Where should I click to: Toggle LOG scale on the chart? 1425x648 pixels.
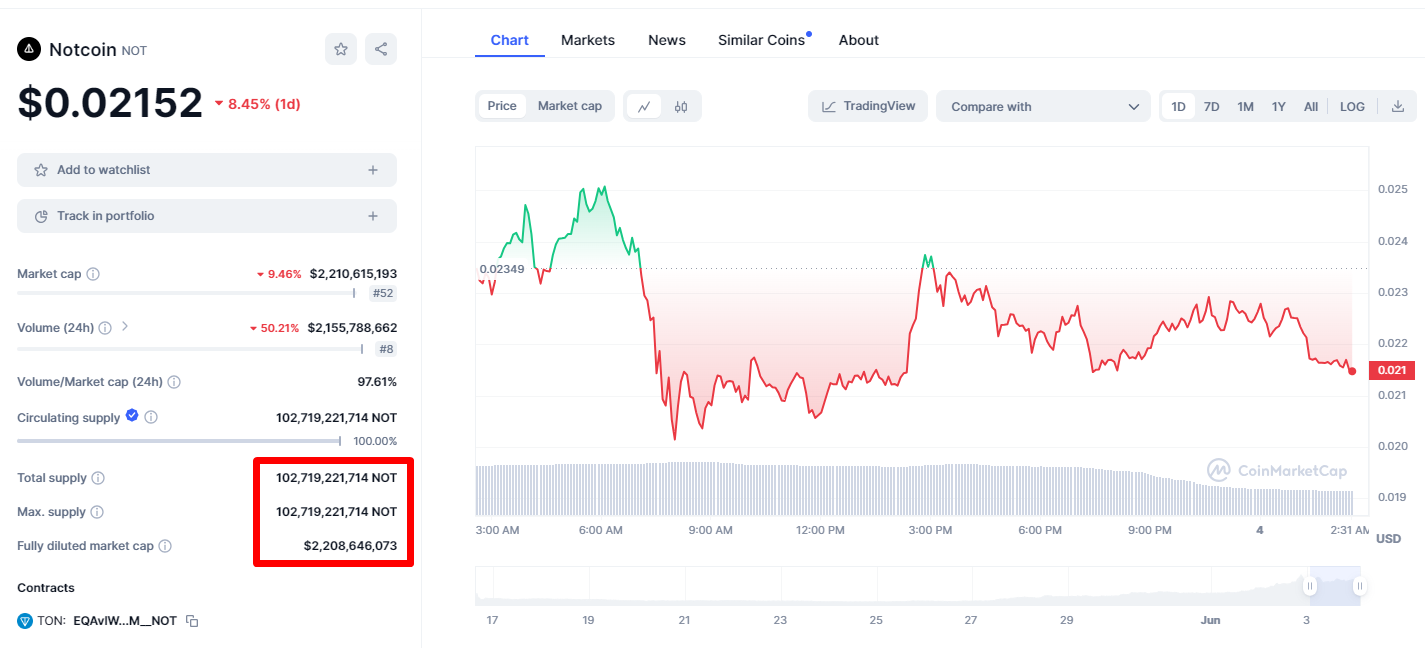point(1352,106)
